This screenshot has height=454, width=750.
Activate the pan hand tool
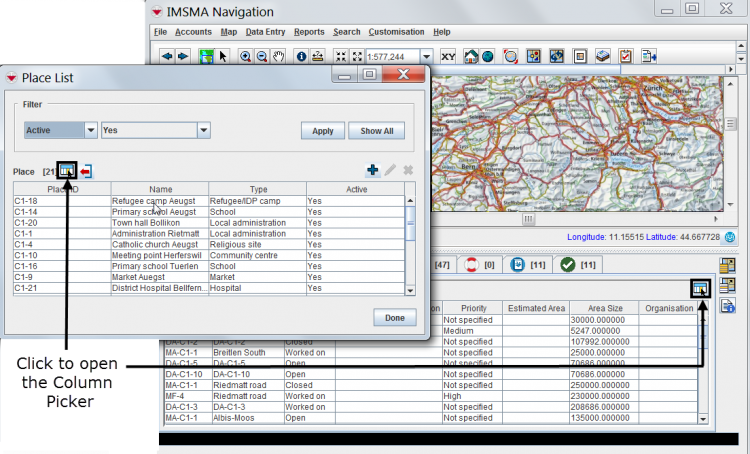[280, 56]
